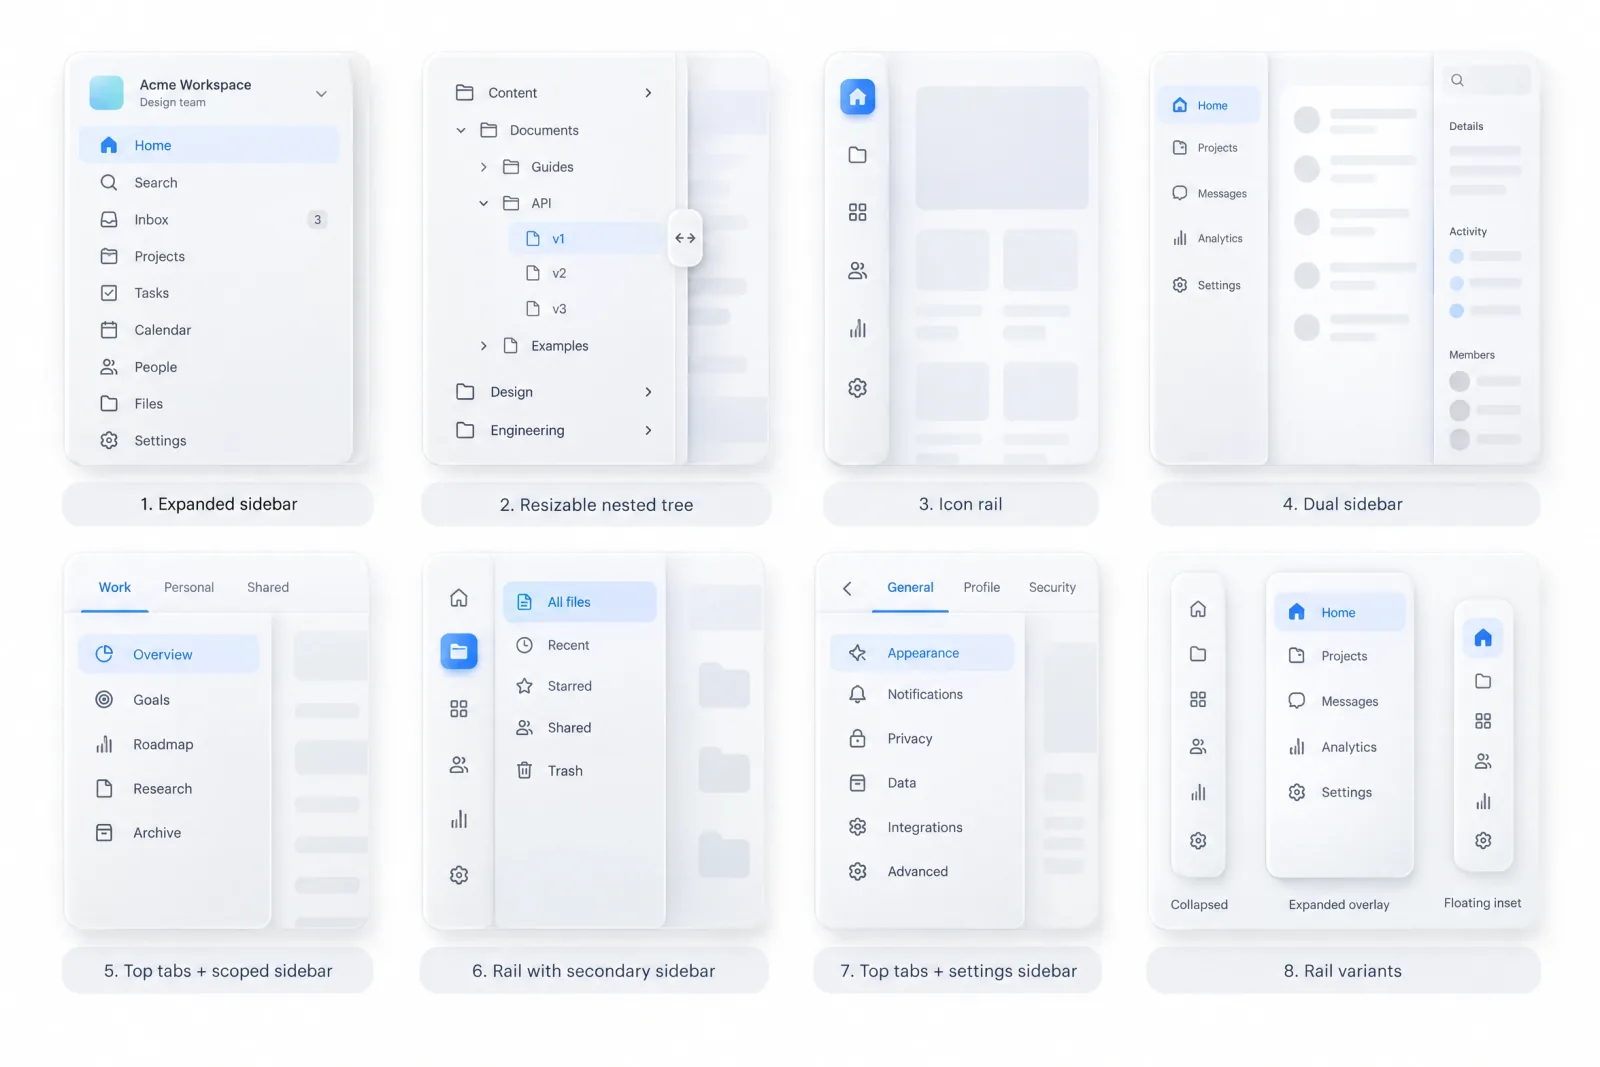
Task: Click the search field in the dual sidebar details panel
Action: (1486, 80)
